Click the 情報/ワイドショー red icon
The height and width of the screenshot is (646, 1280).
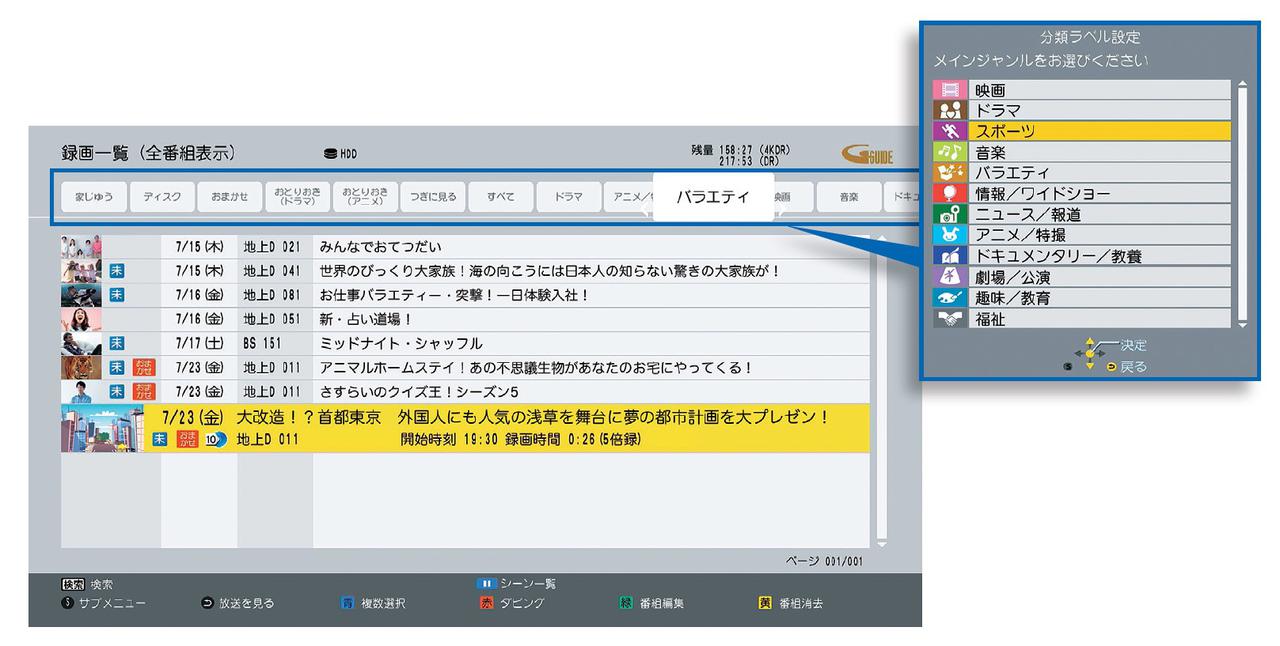point(950,194)
